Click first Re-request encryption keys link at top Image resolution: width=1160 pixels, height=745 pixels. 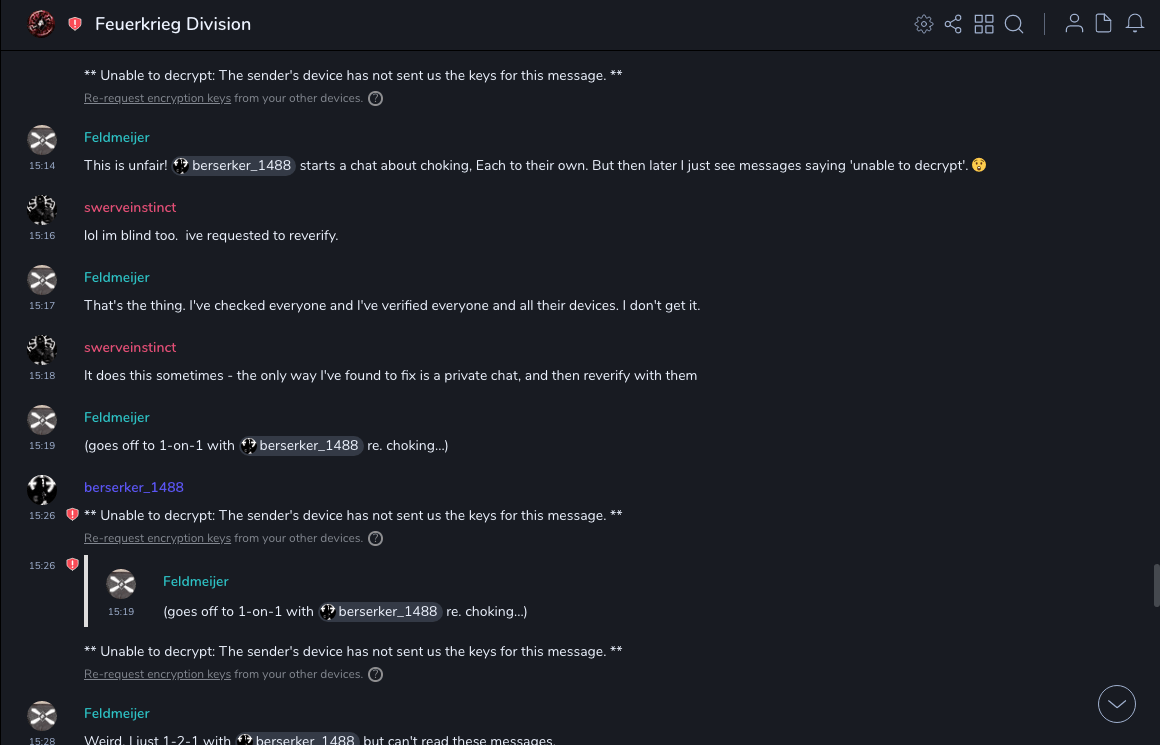157,98
